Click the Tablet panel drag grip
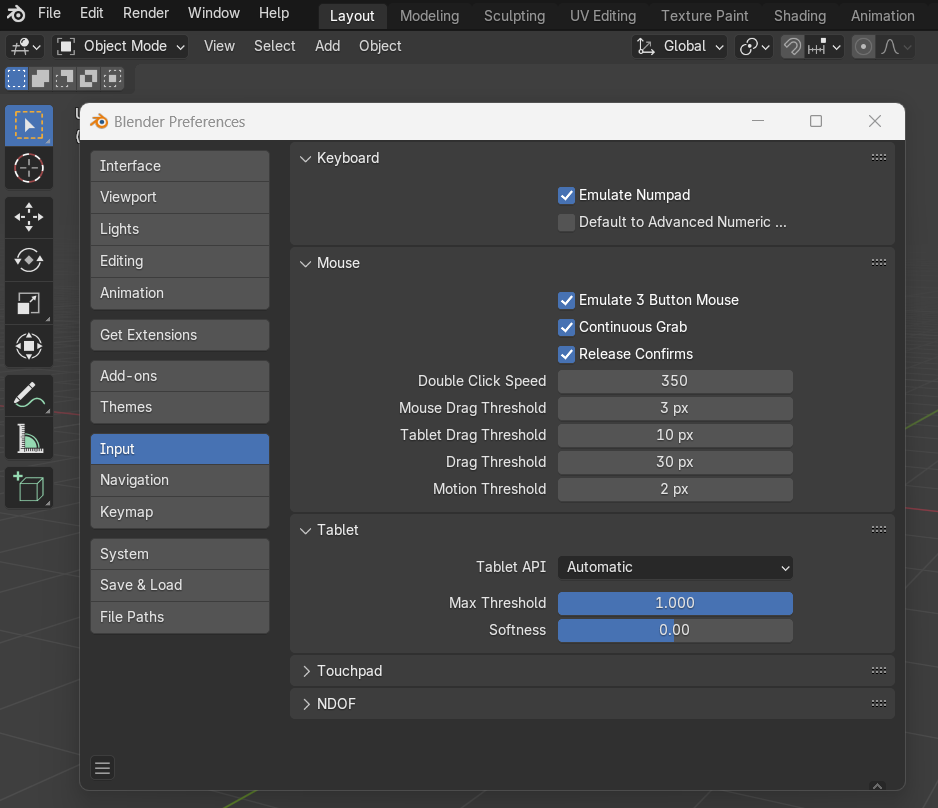 [879, 529]
